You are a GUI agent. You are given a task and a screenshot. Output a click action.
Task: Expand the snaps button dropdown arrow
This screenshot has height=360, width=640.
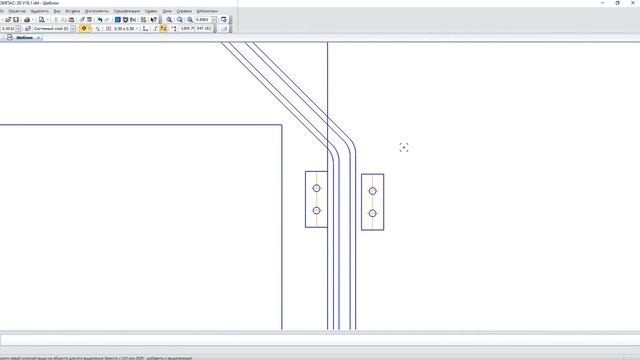click(89, 29)
